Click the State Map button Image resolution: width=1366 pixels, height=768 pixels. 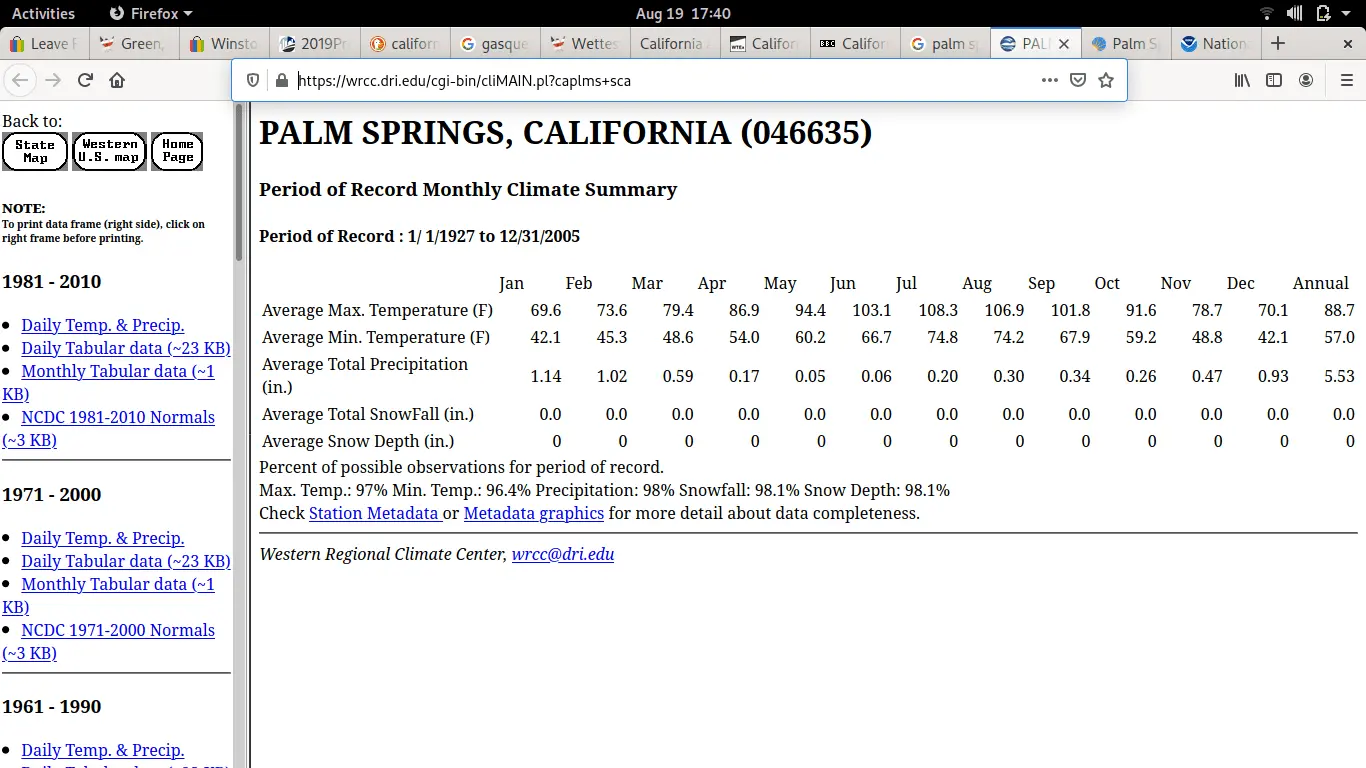[x=35, y=152]
